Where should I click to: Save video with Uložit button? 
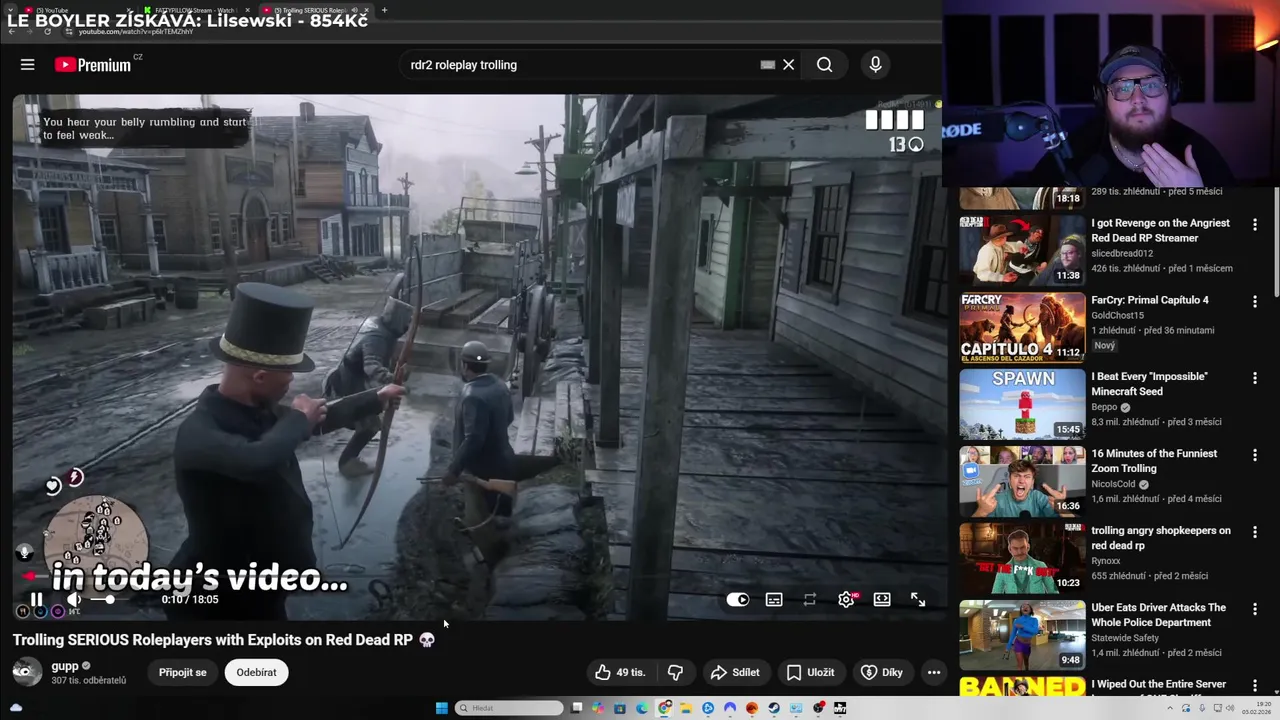coord(810,672)
